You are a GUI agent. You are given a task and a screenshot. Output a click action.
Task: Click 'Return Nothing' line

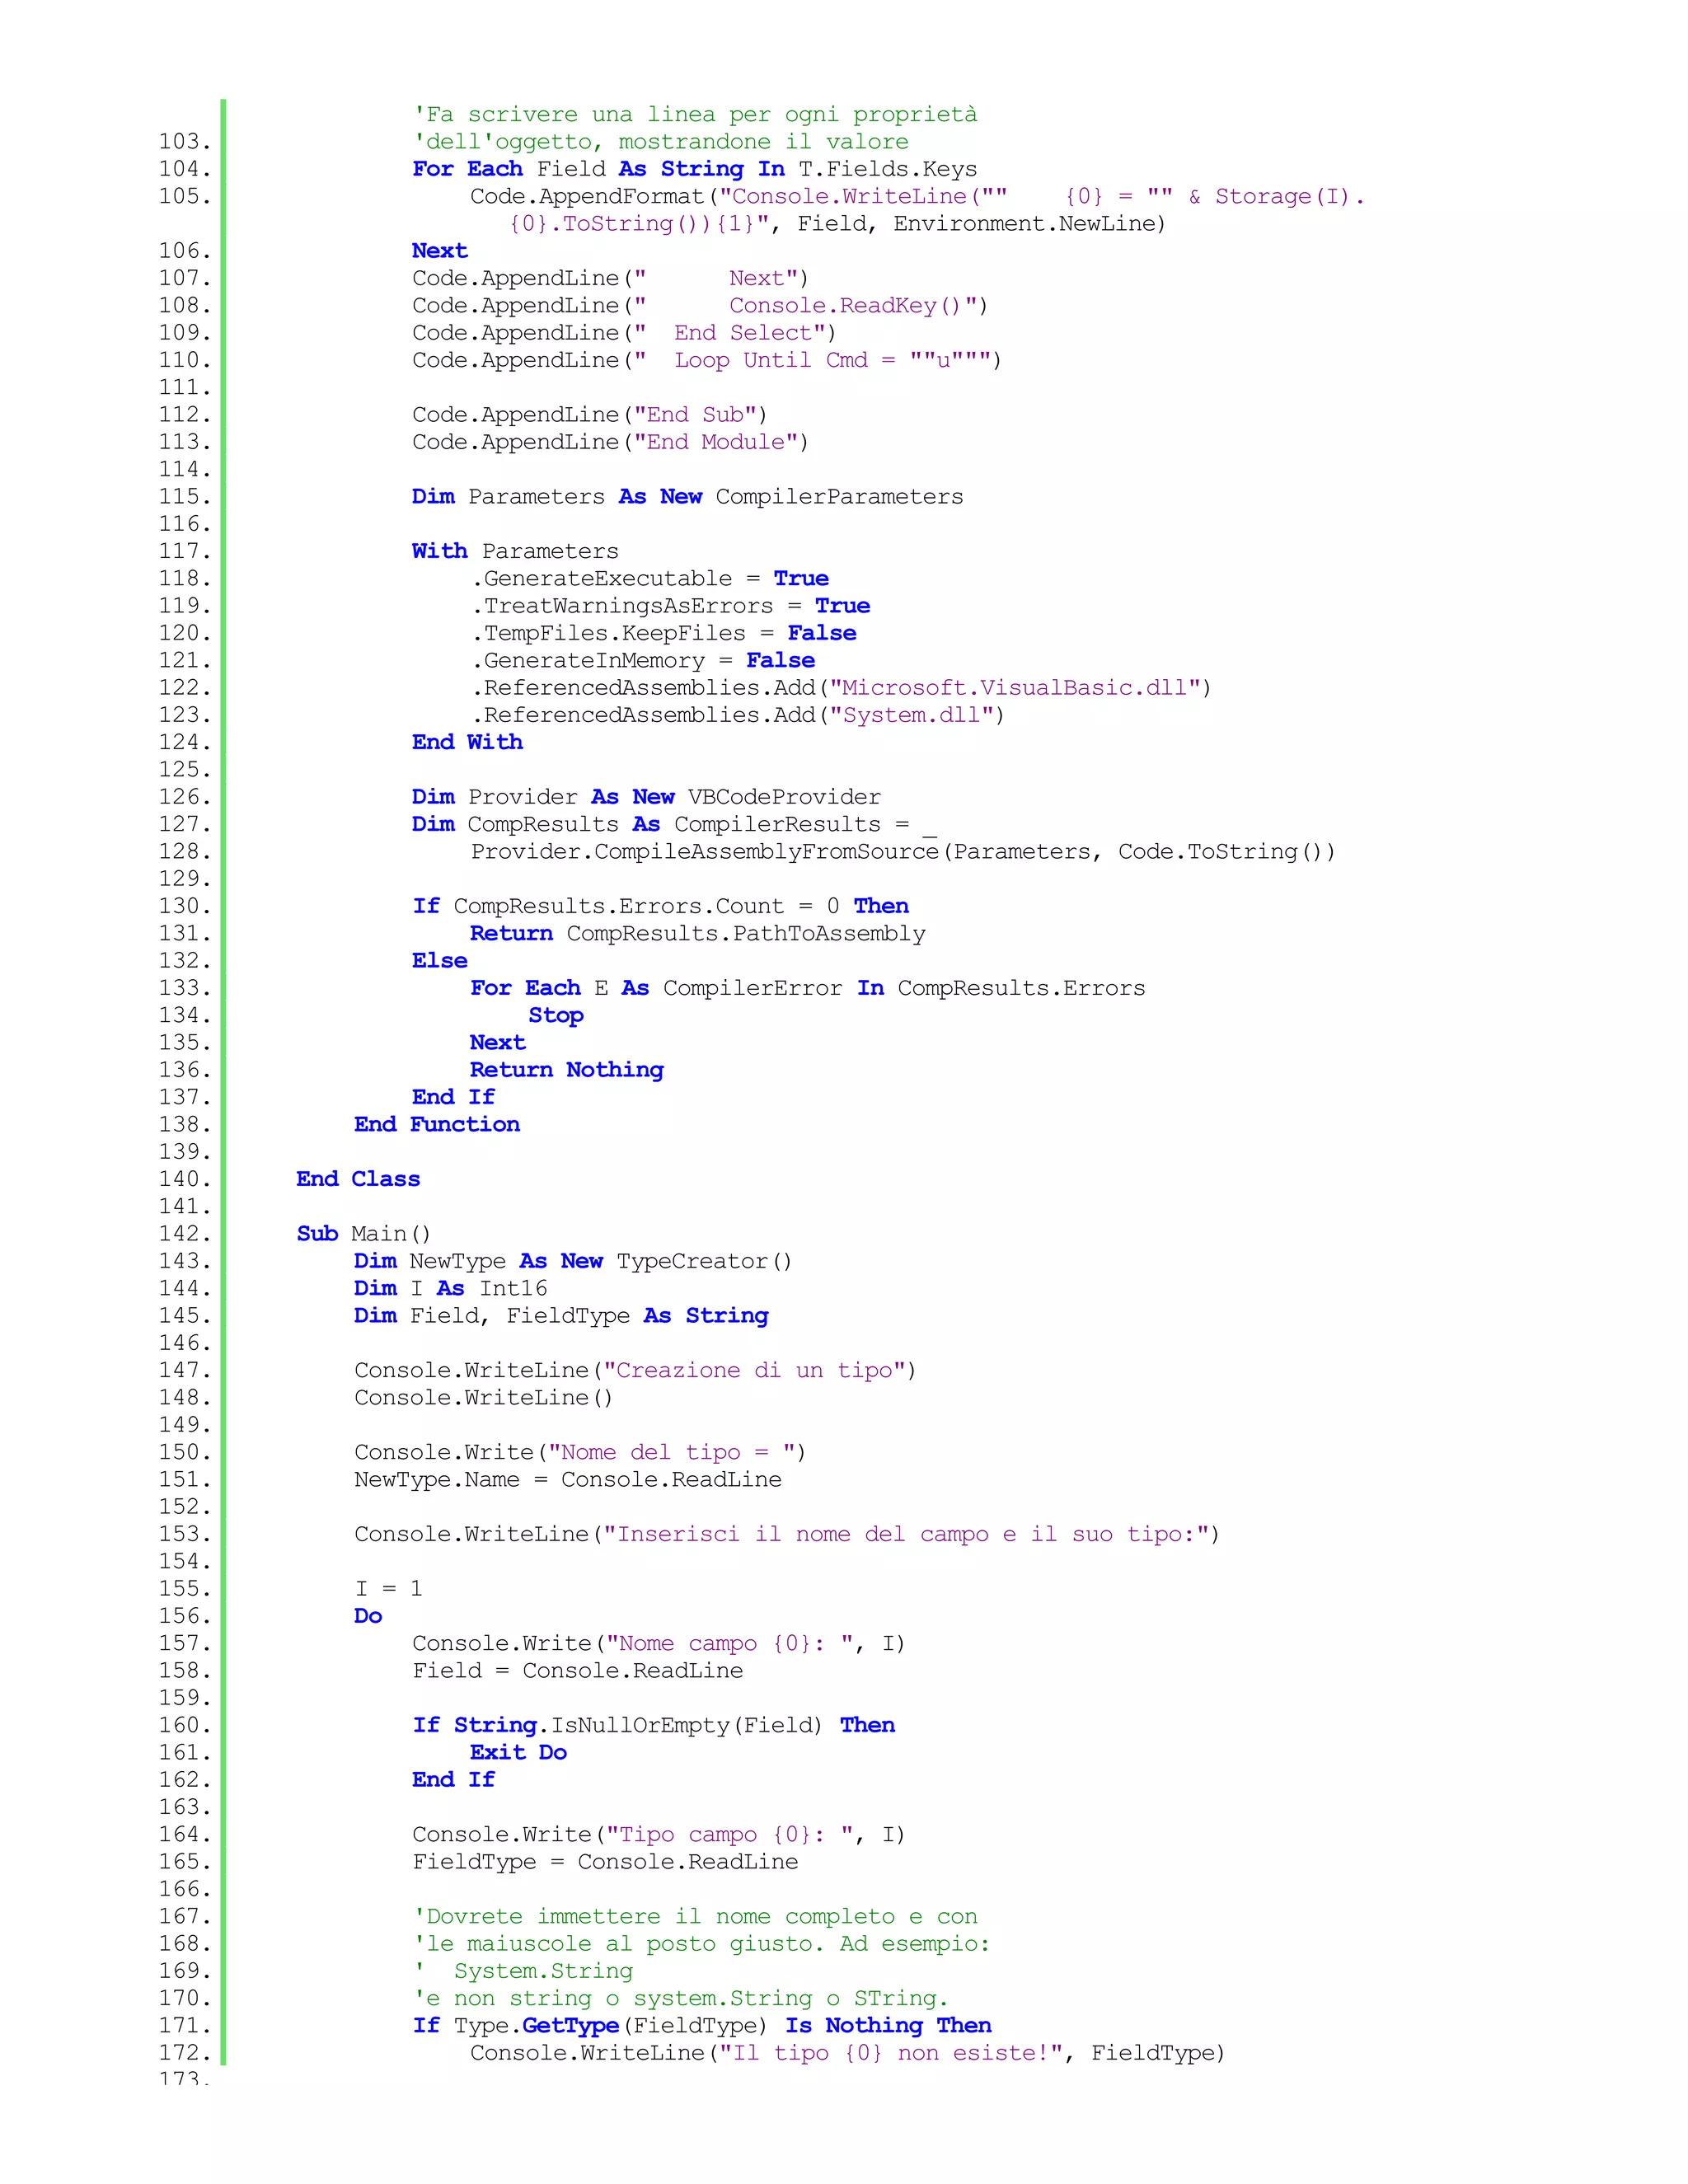[x=566, y=1070]
